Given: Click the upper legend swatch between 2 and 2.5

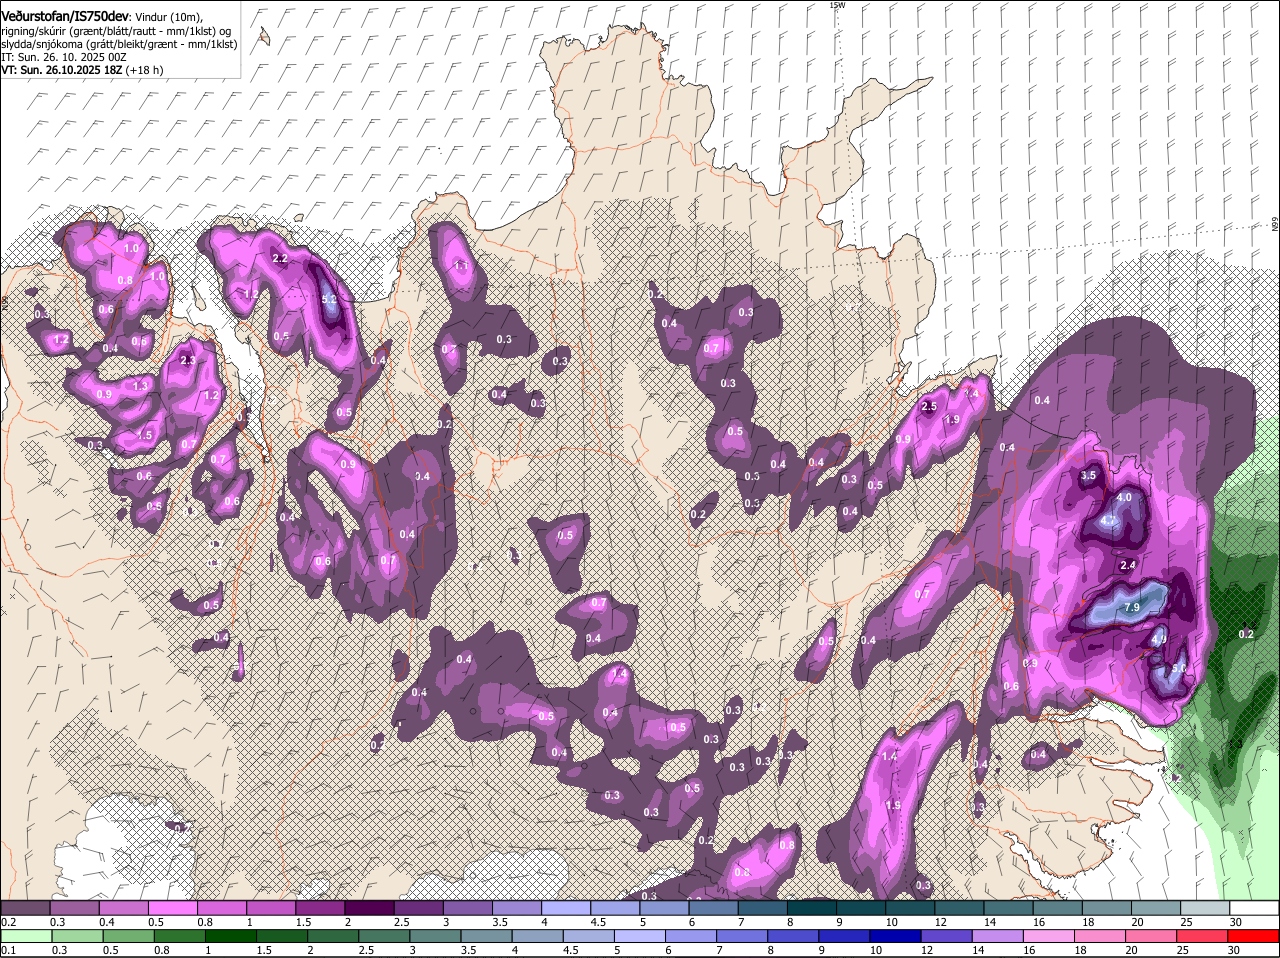Looking at the screenshot, I should coord(369,907).
